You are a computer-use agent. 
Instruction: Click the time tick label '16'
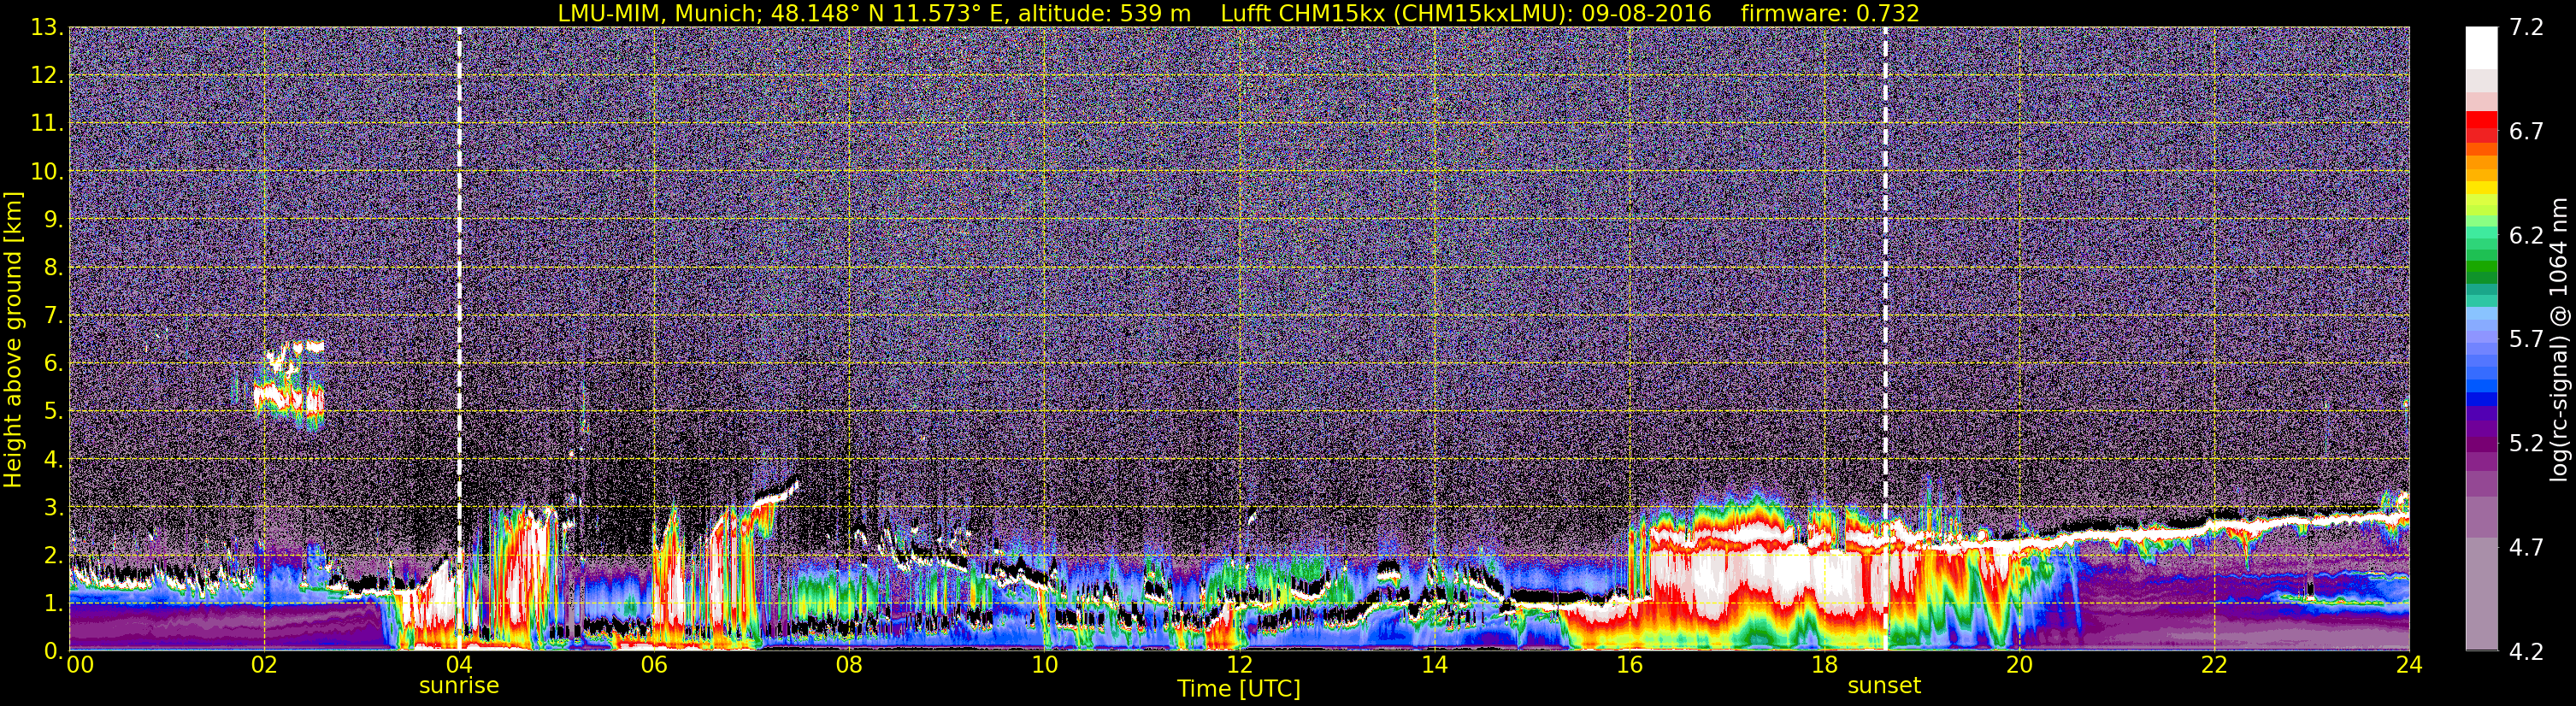coord(1629,665)
